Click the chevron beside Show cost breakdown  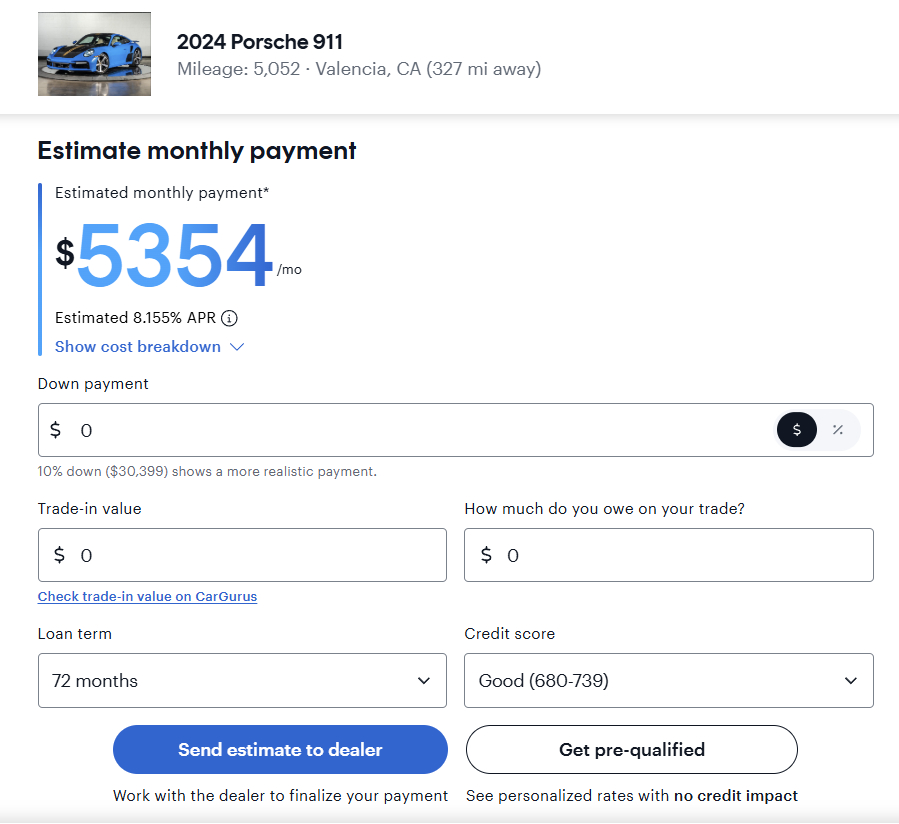(x=237, y=347)
